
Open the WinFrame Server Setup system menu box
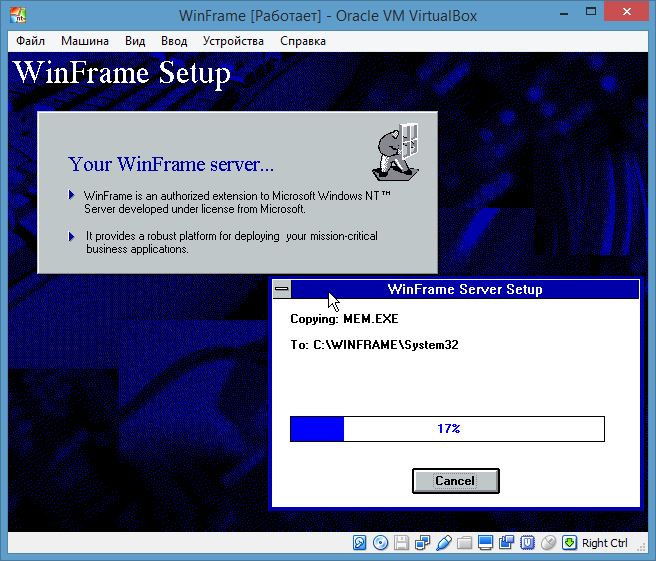[x=282, y=289]
